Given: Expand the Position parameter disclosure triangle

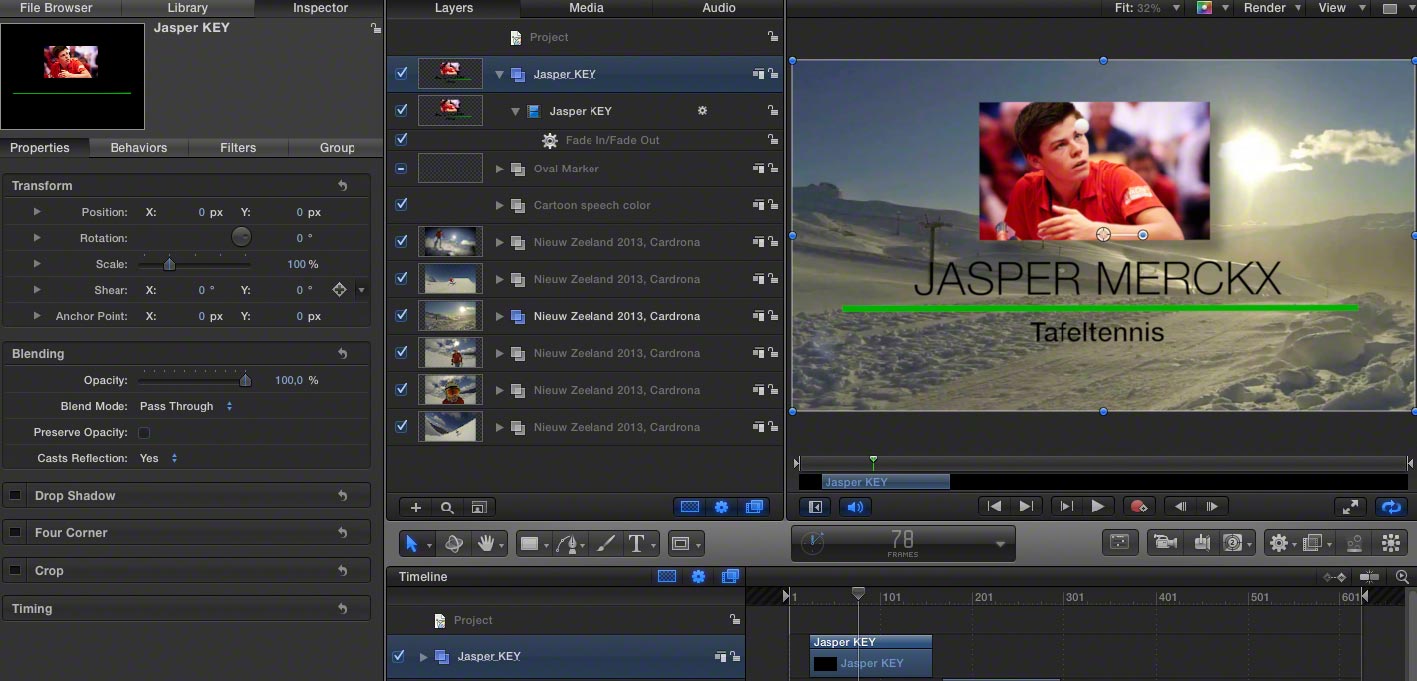Looking at the screenshot, I should click(38, 212).
